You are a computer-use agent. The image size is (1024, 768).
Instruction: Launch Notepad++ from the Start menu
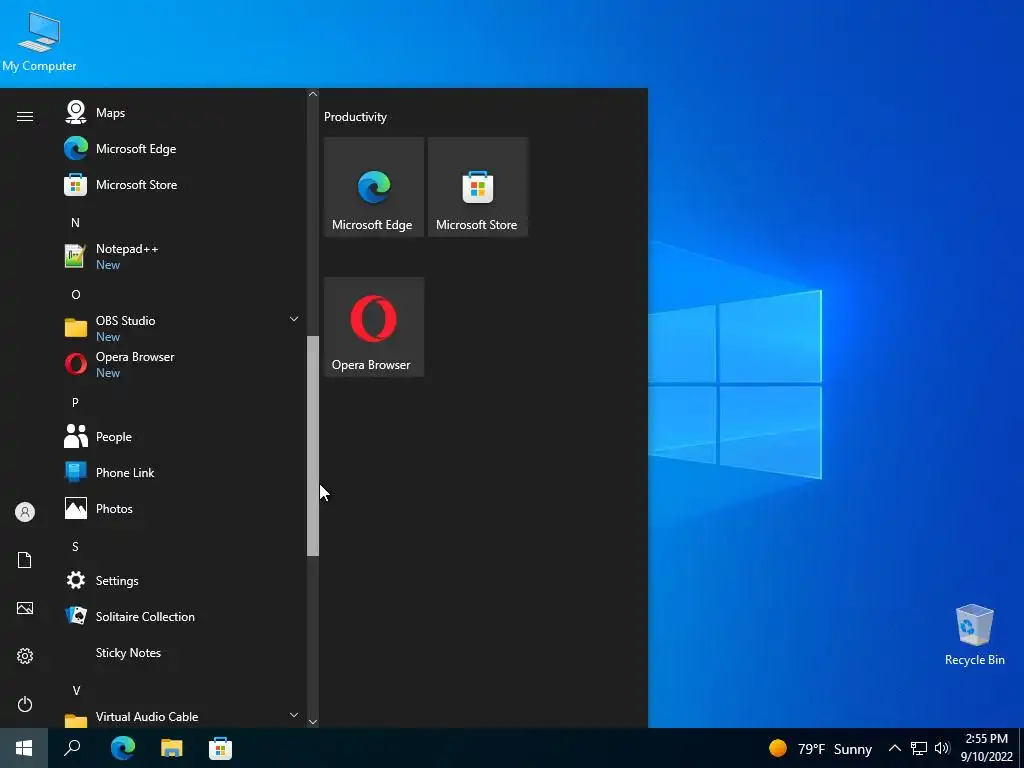183,257
